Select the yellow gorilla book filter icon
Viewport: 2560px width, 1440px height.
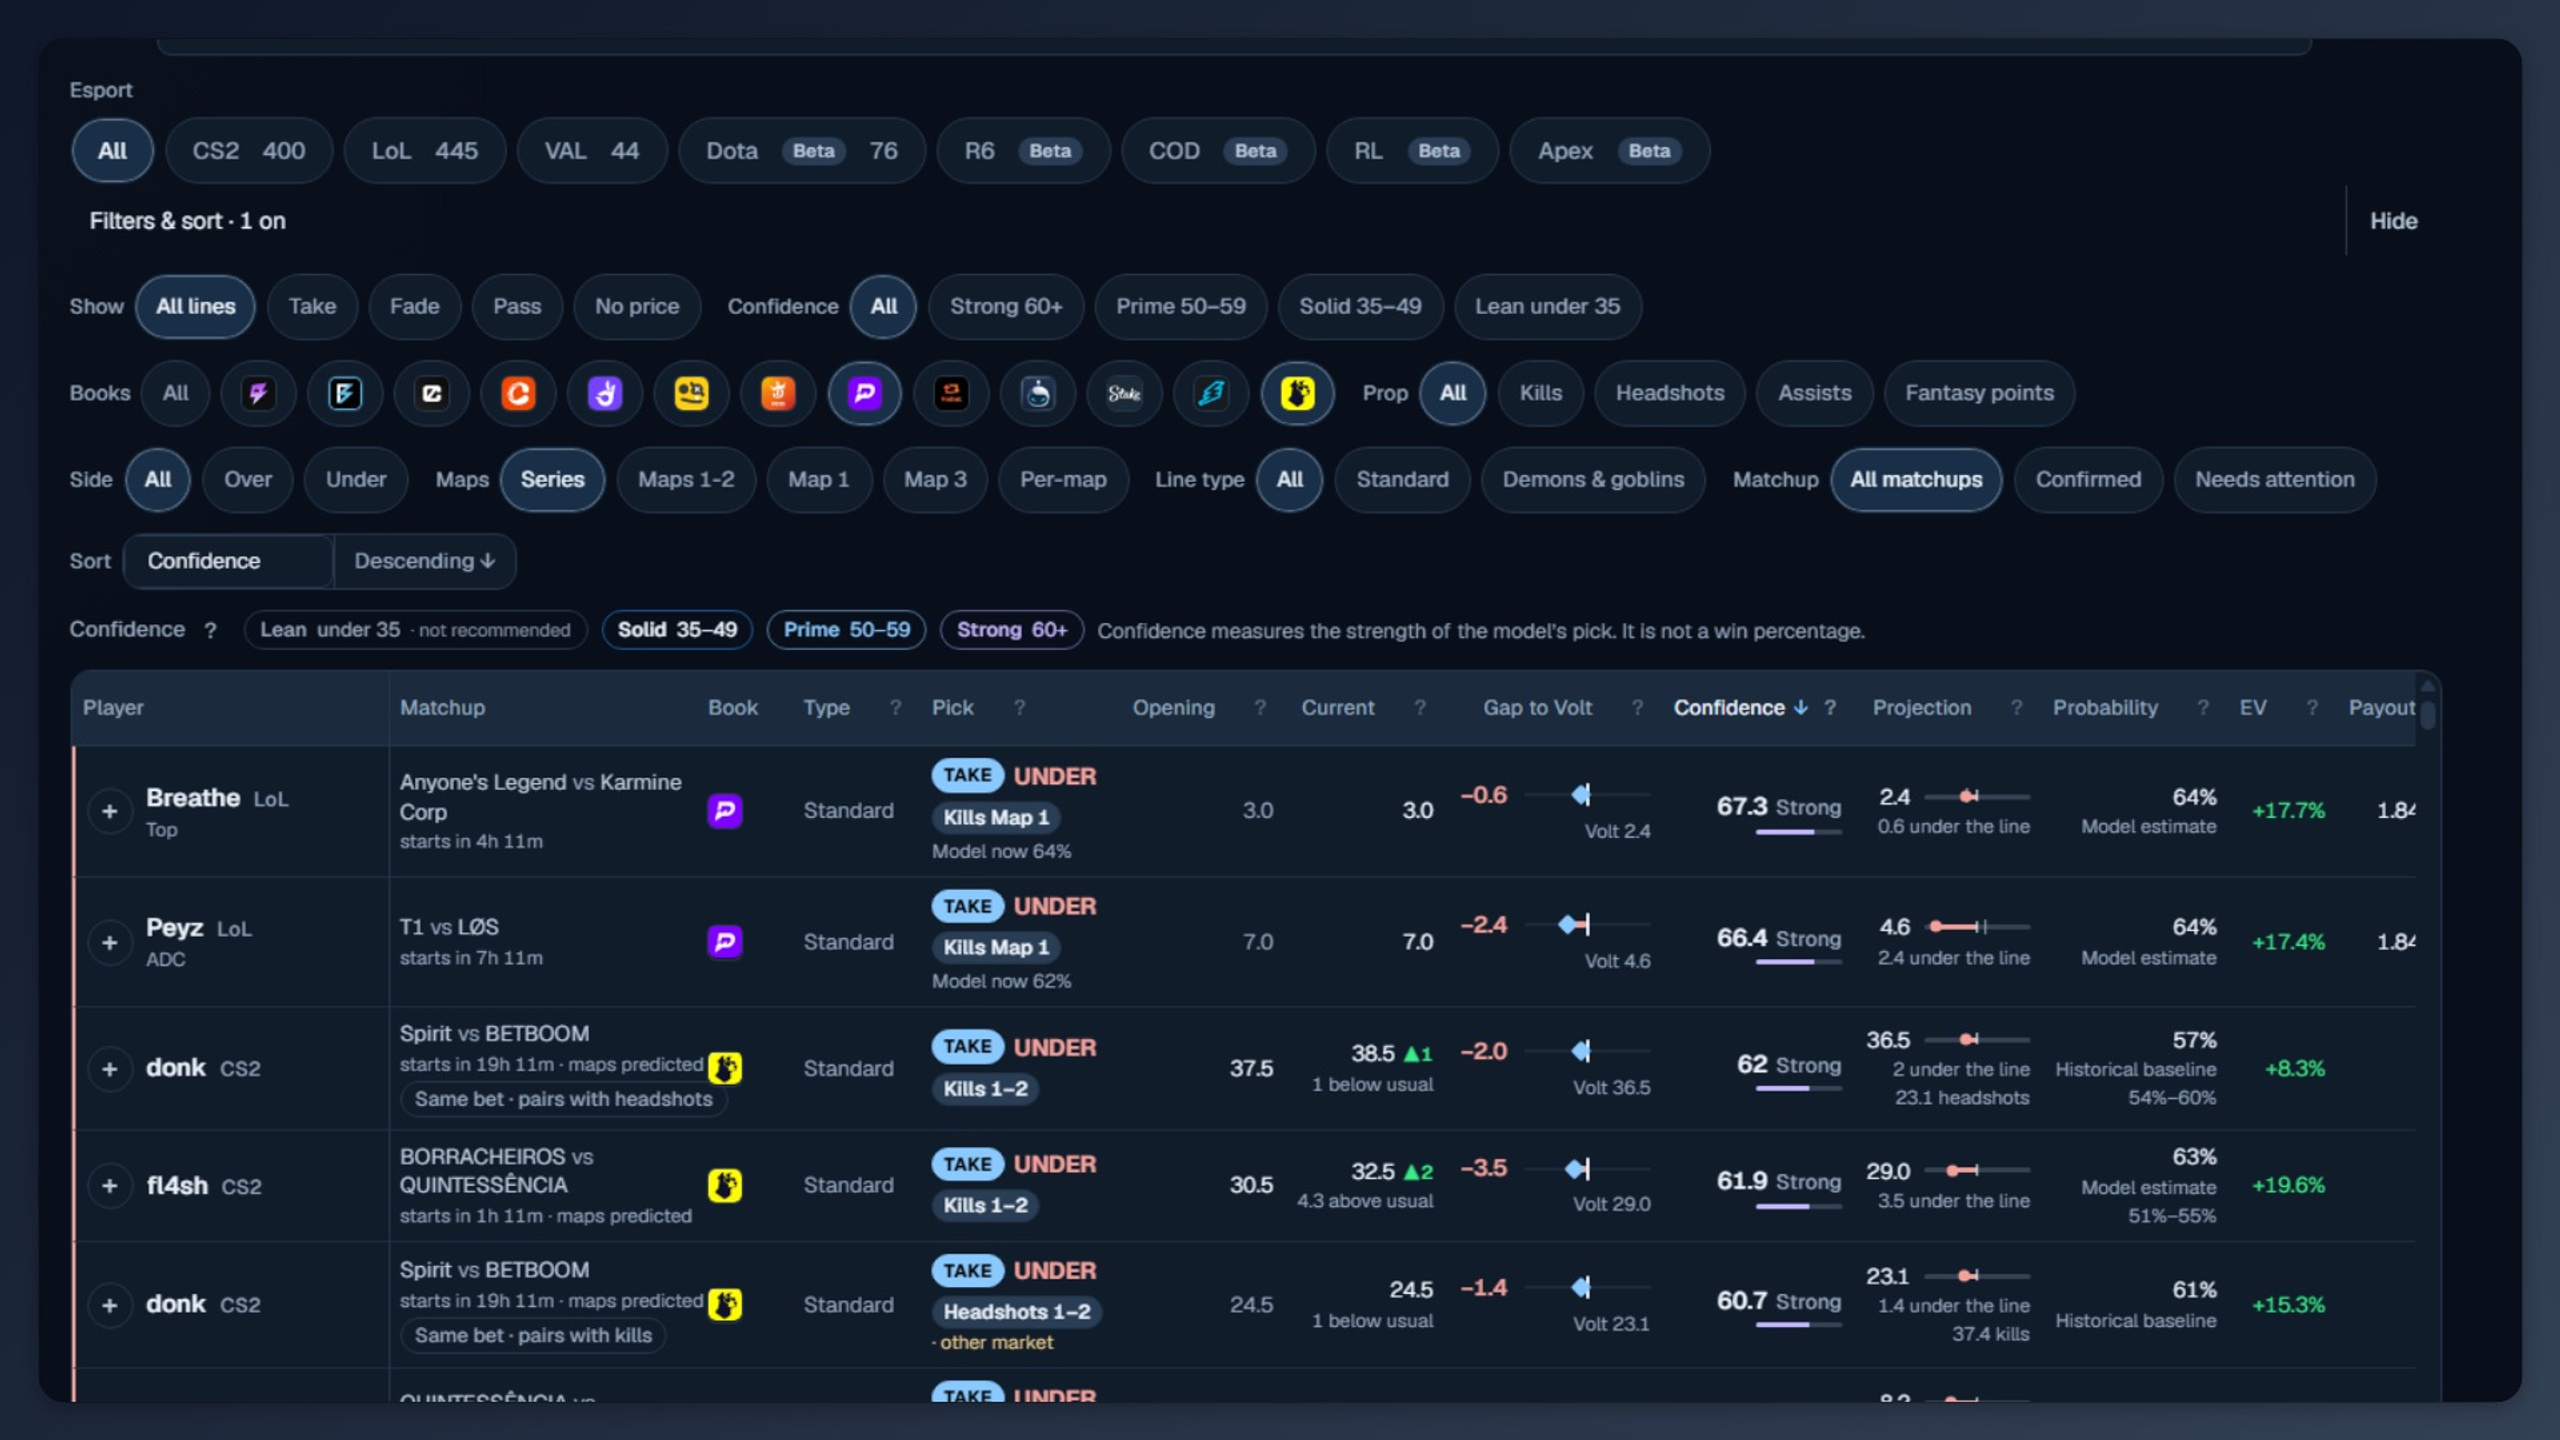(x=1298, y=393)
